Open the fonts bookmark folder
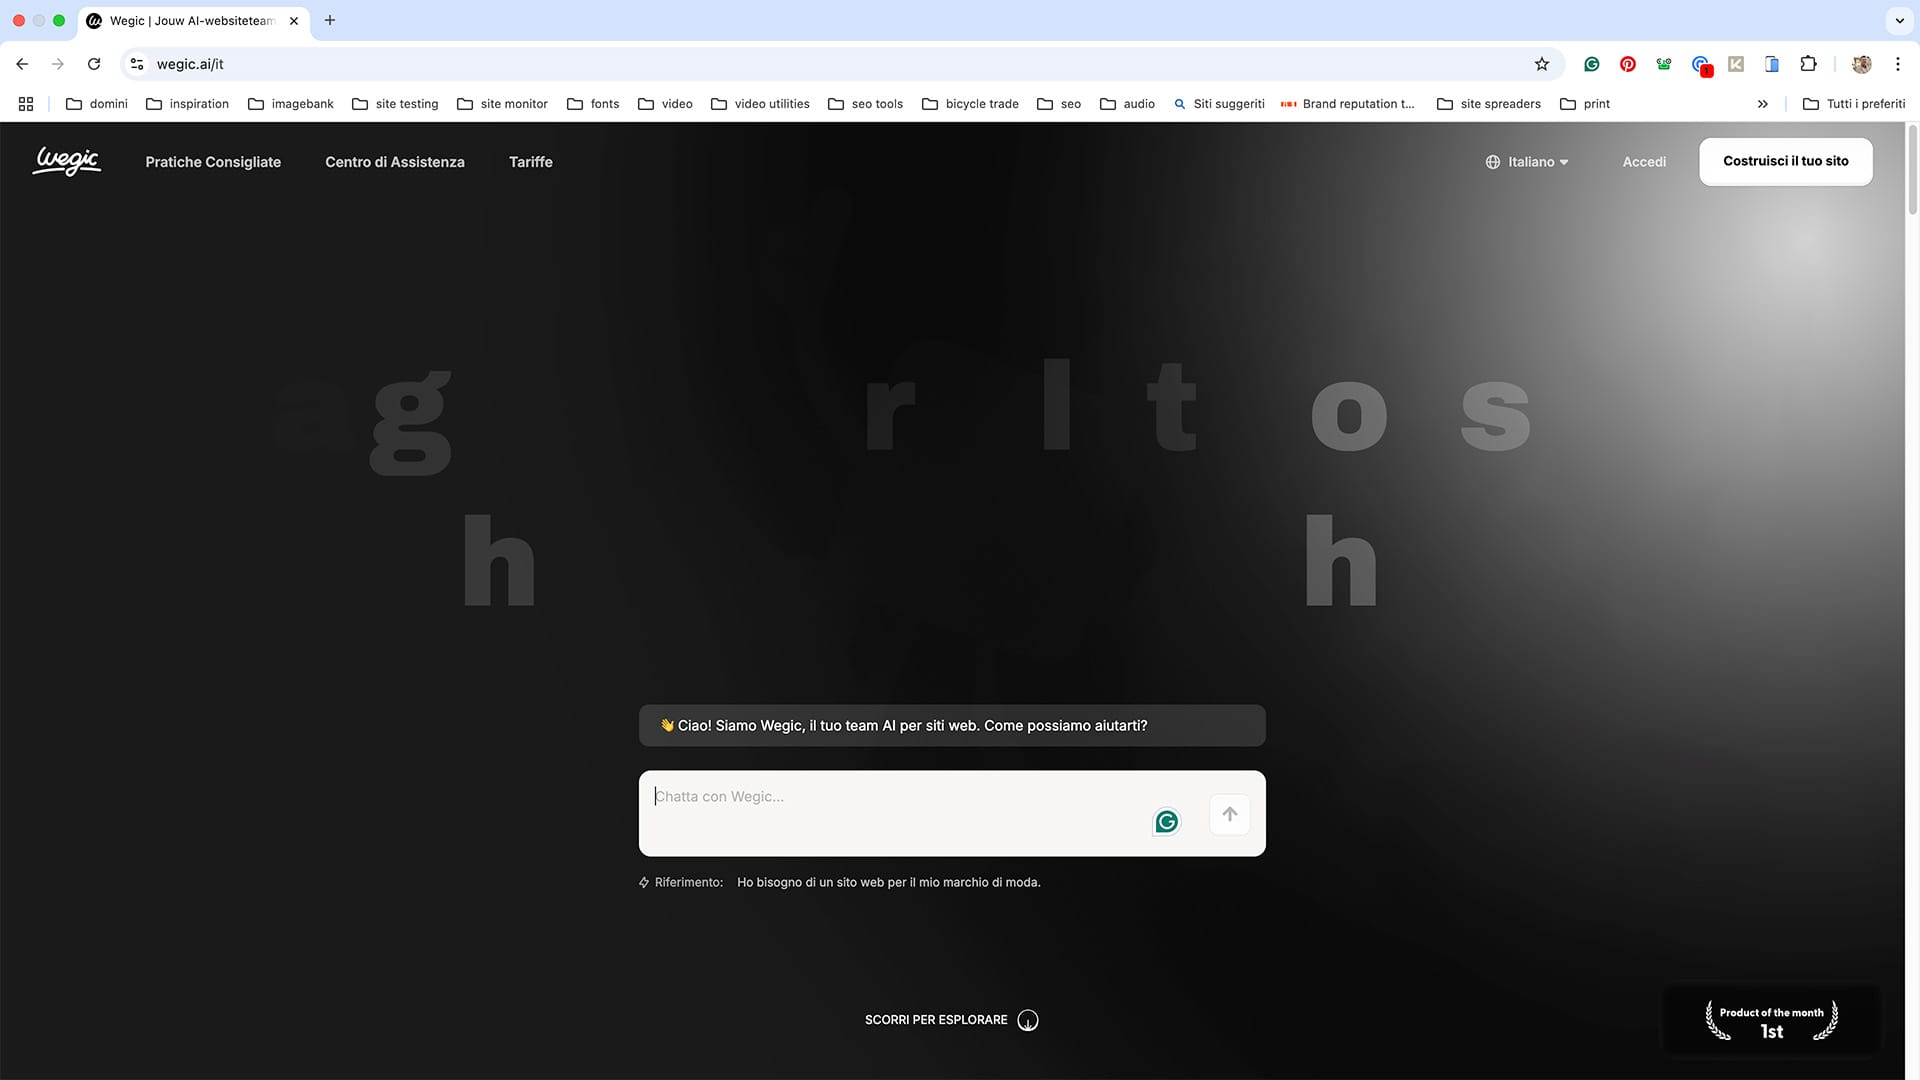 click(x=593, y=104)
